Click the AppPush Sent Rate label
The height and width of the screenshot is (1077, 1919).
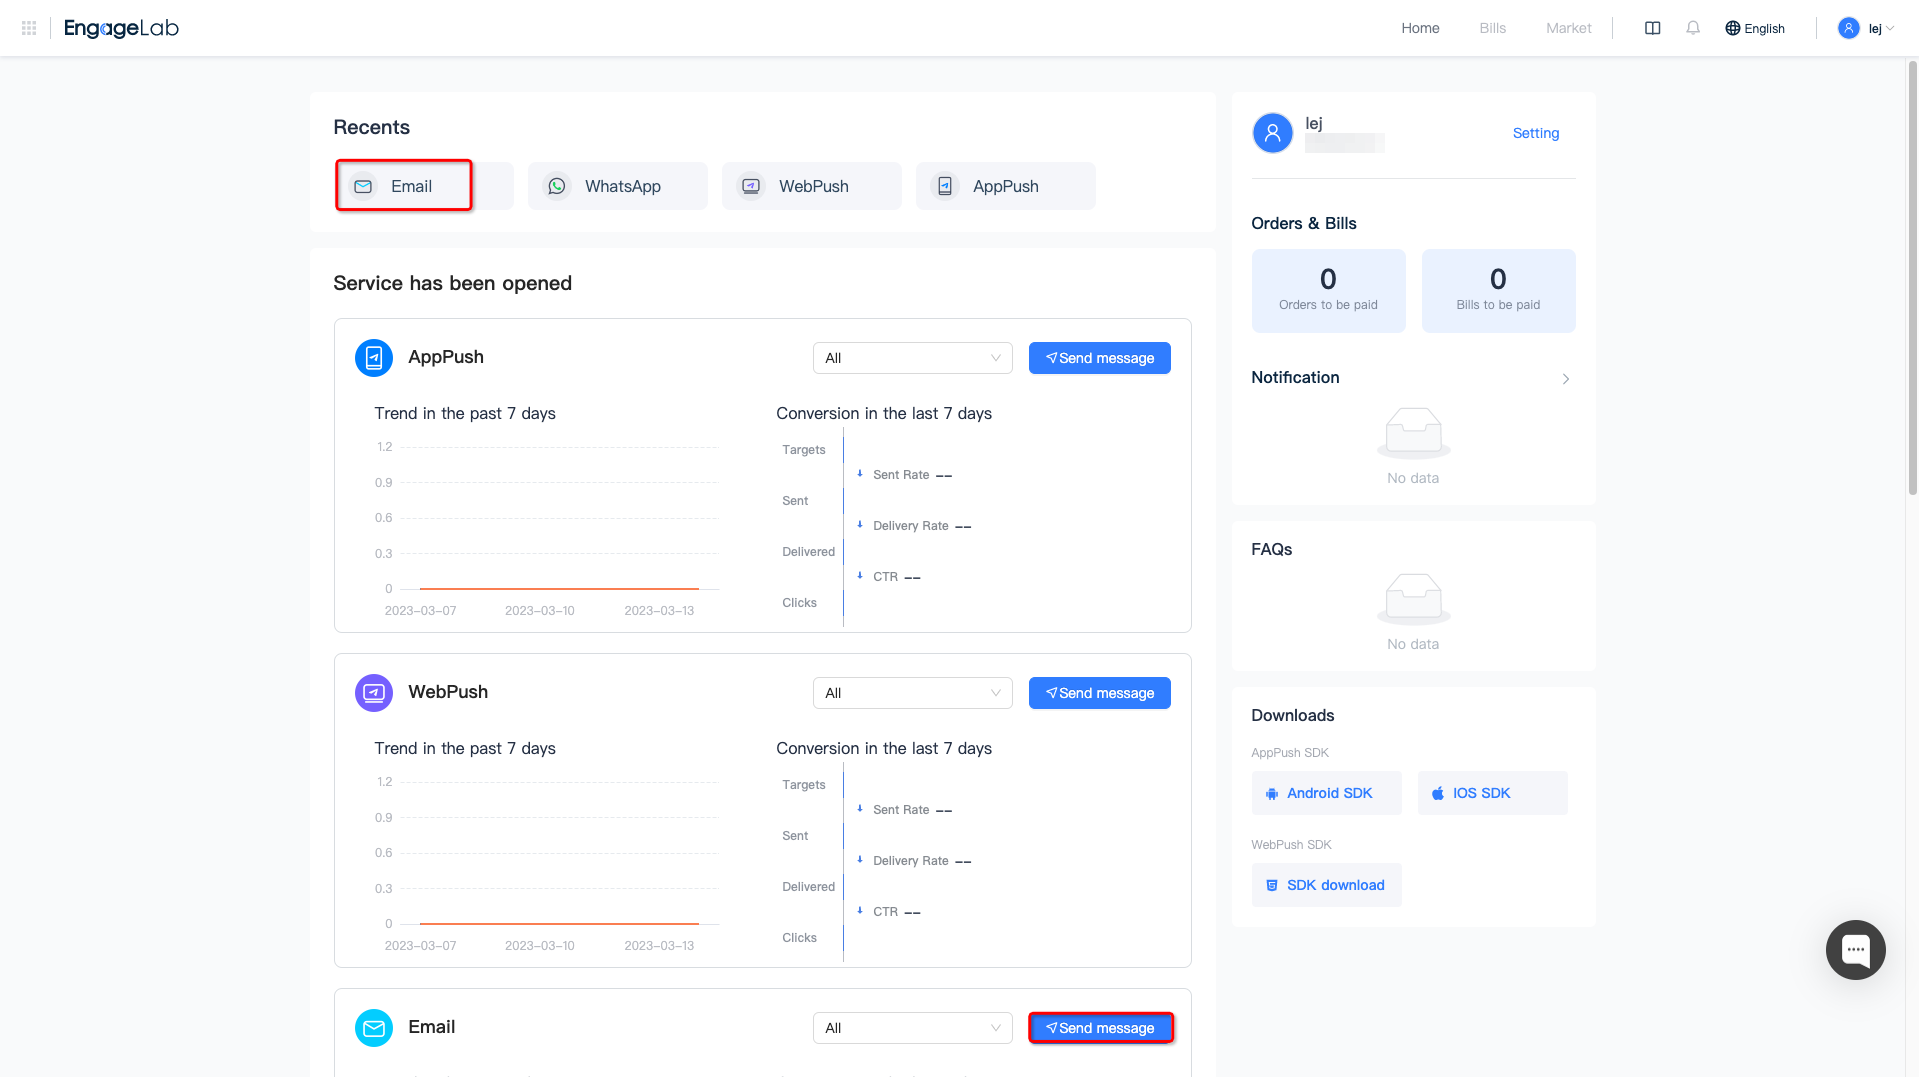point(901,475)
